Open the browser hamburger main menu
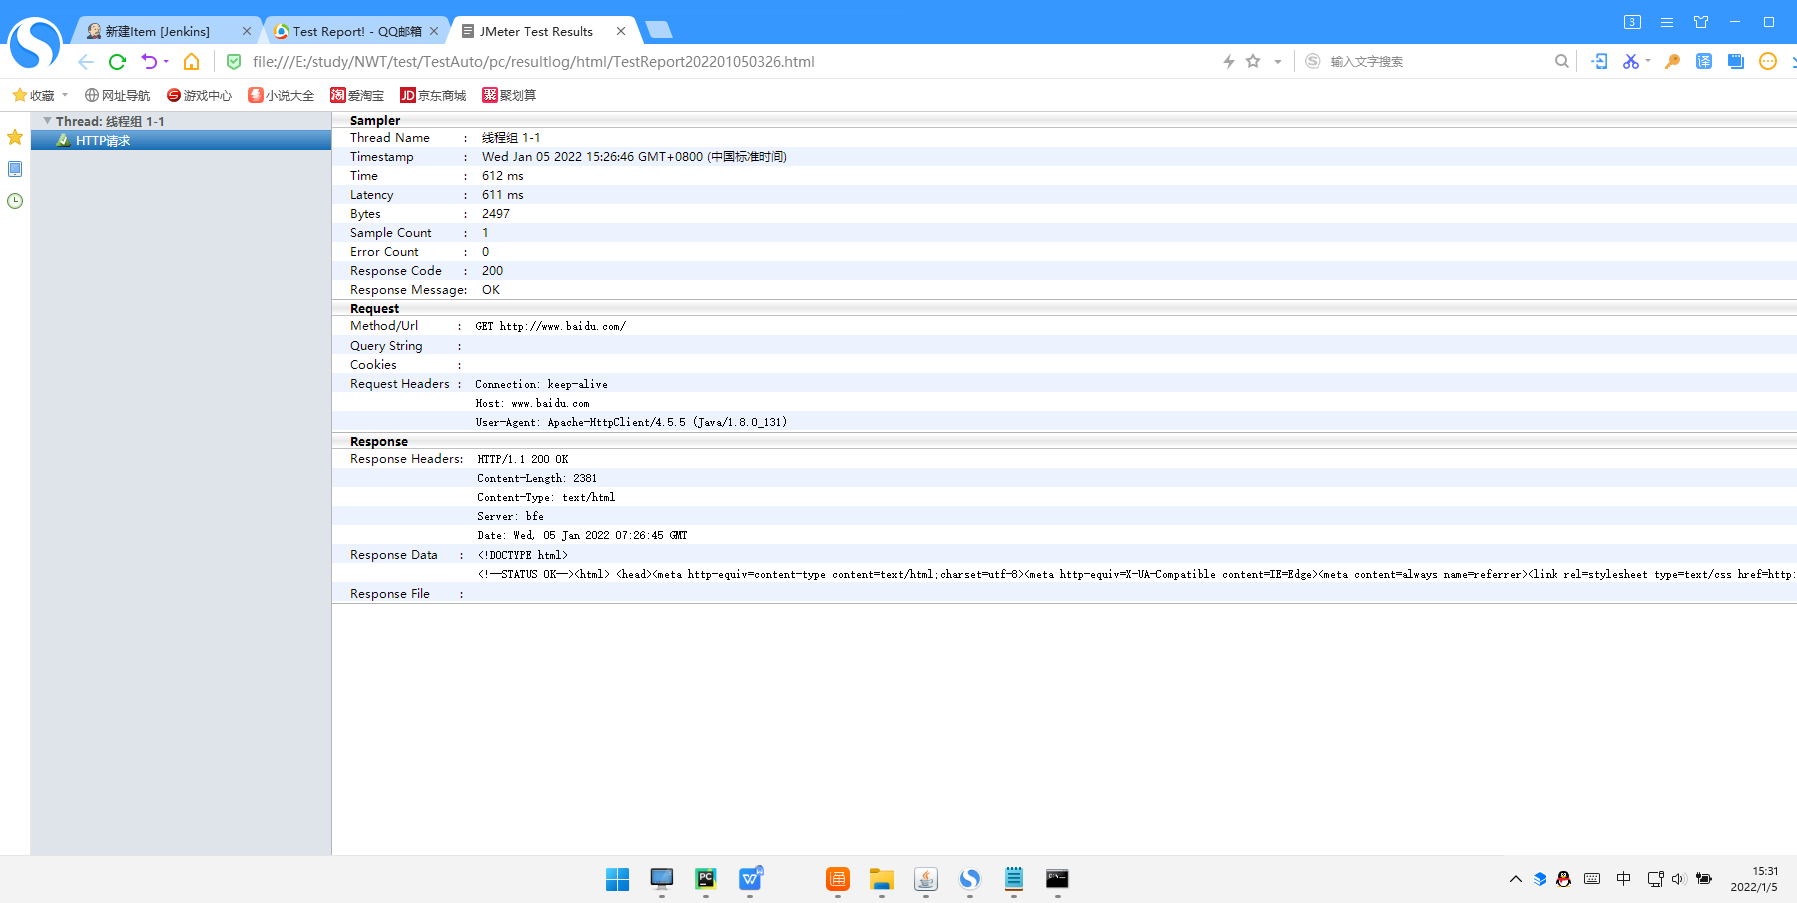Viewport: 1797px width, 903px height. [1667, 22]
